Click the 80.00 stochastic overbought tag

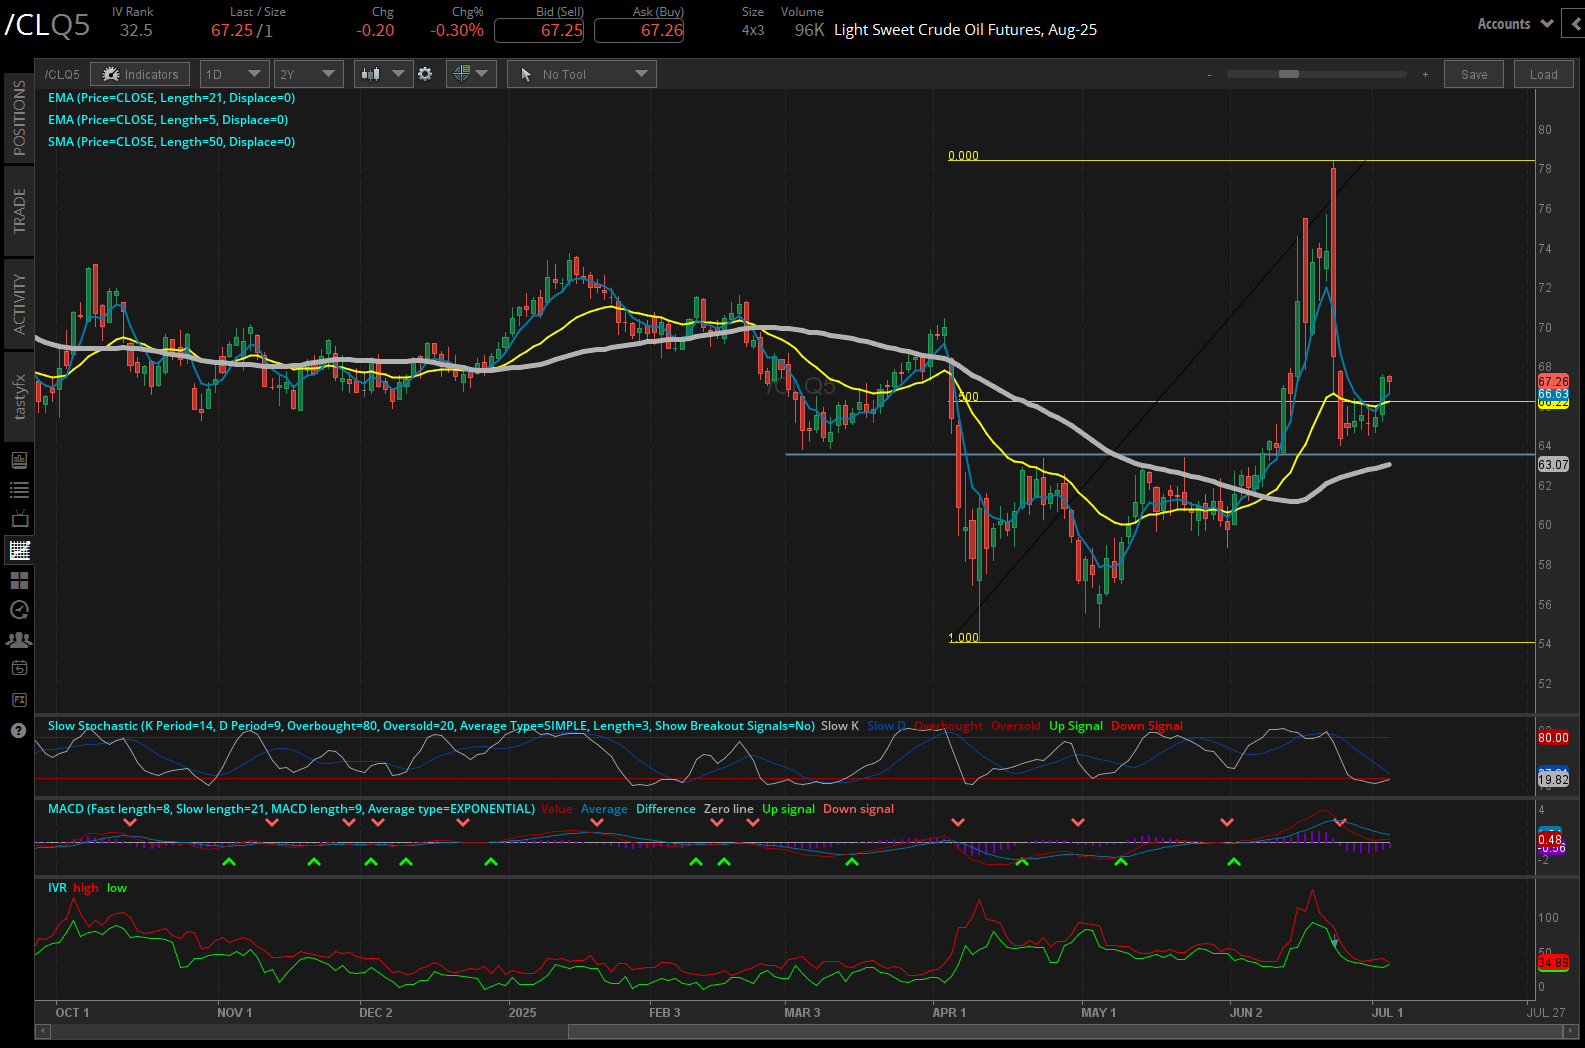point(1553,738)
